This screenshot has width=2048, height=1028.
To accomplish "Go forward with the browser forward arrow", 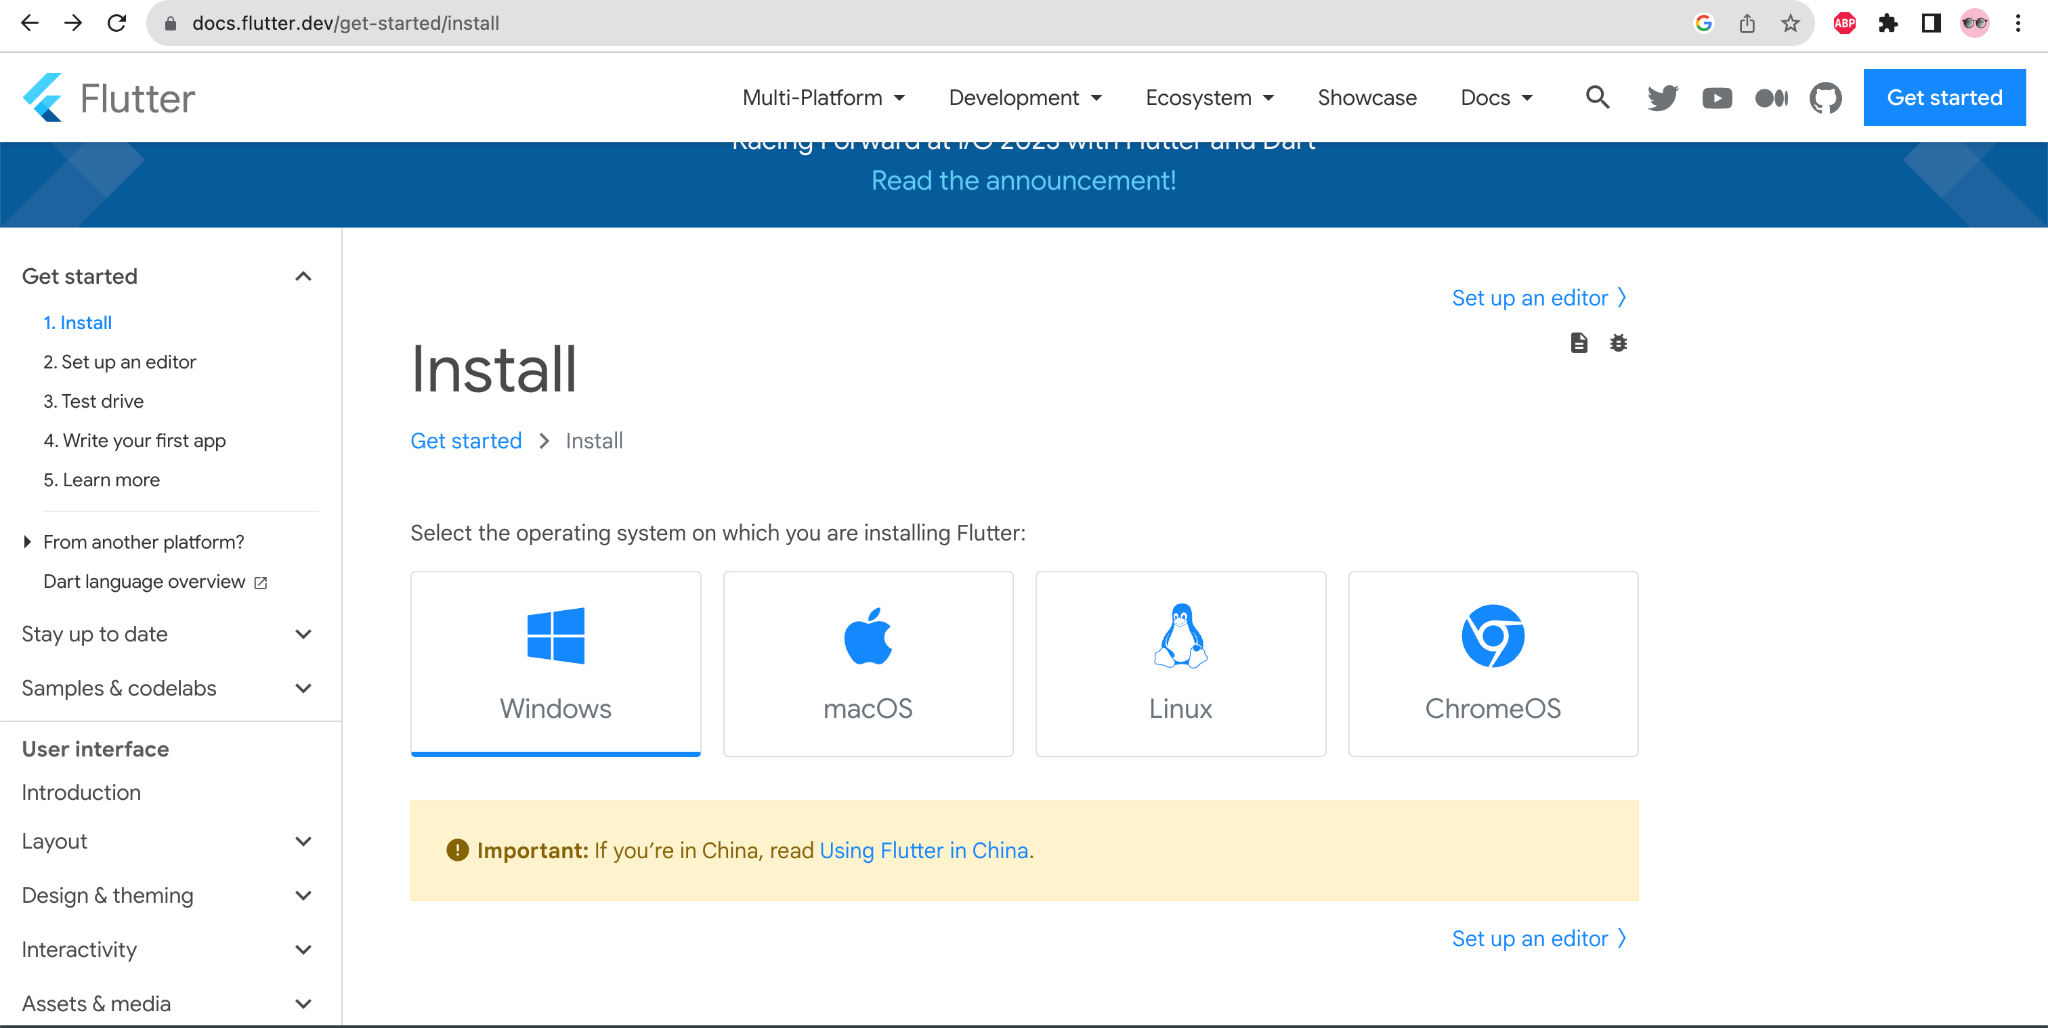I will 73,23.
